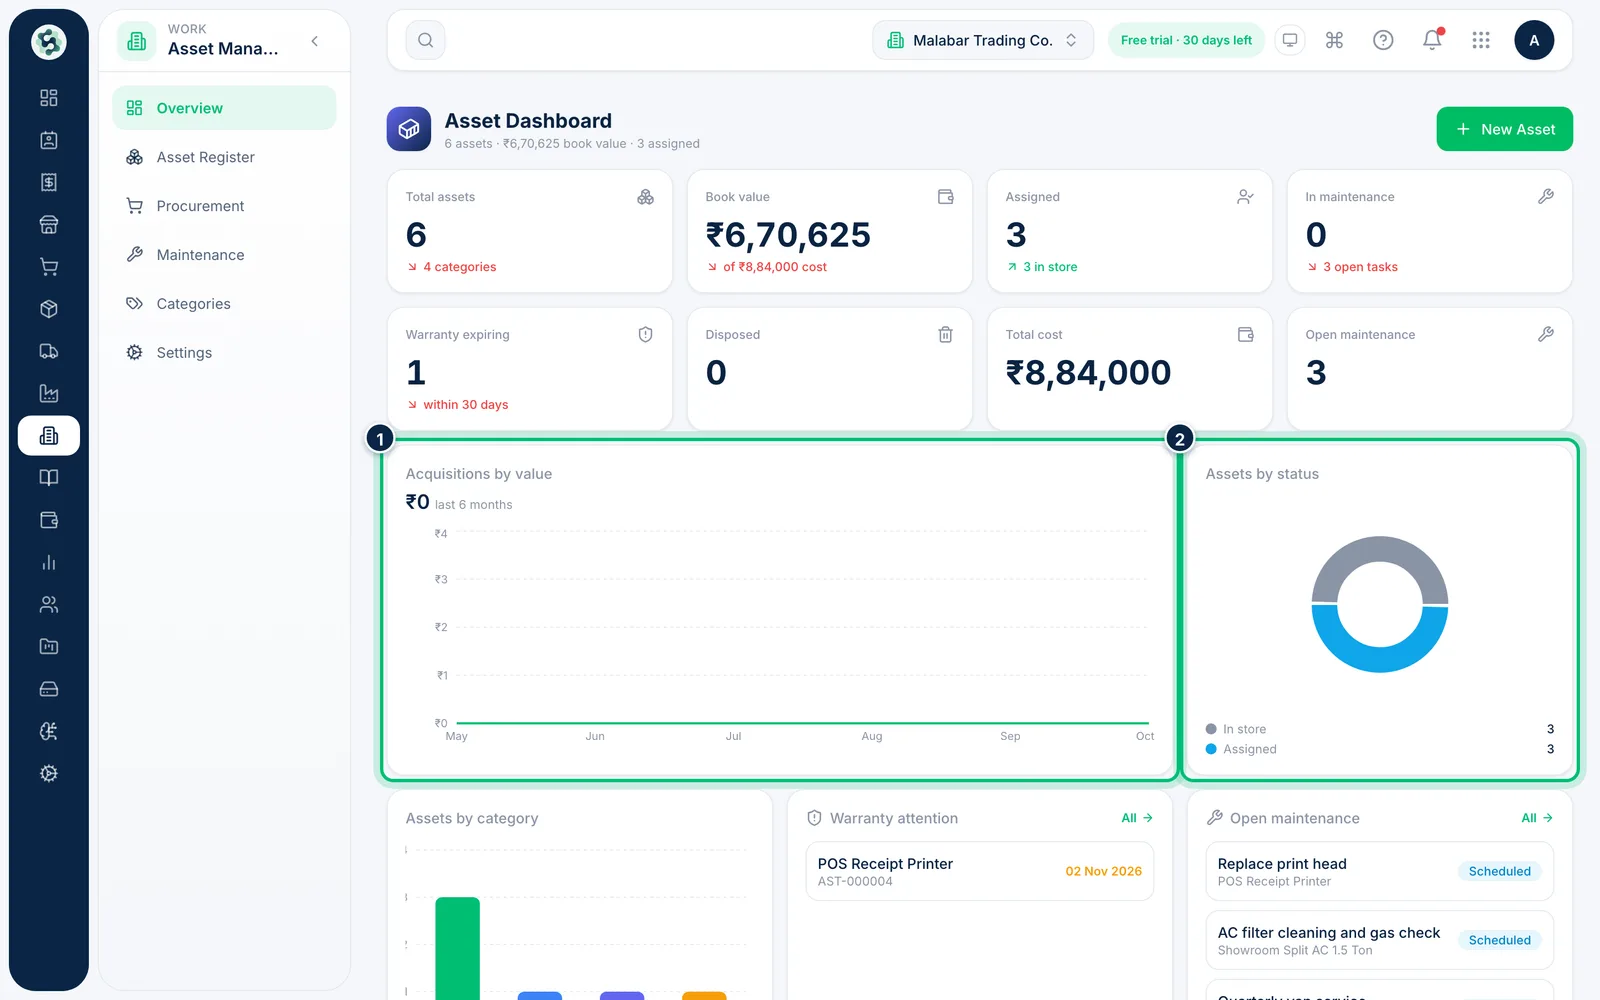Click the 02 Nov 2026 warranty date
Screen dimensions: 1600x1000
1103,871
